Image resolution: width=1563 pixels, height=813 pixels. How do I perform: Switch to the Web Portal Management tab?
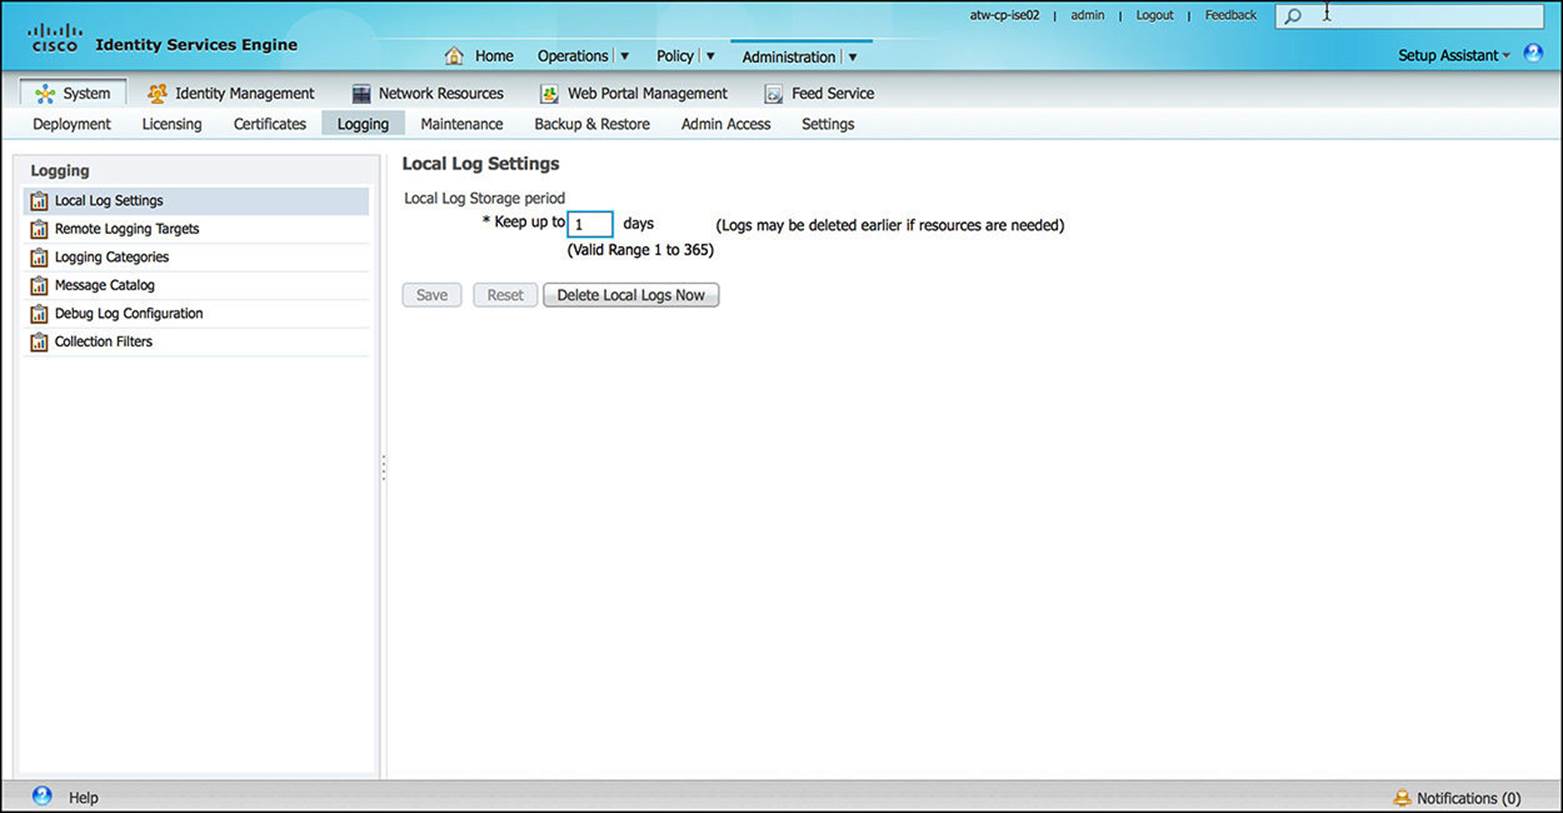coord(634,93)
